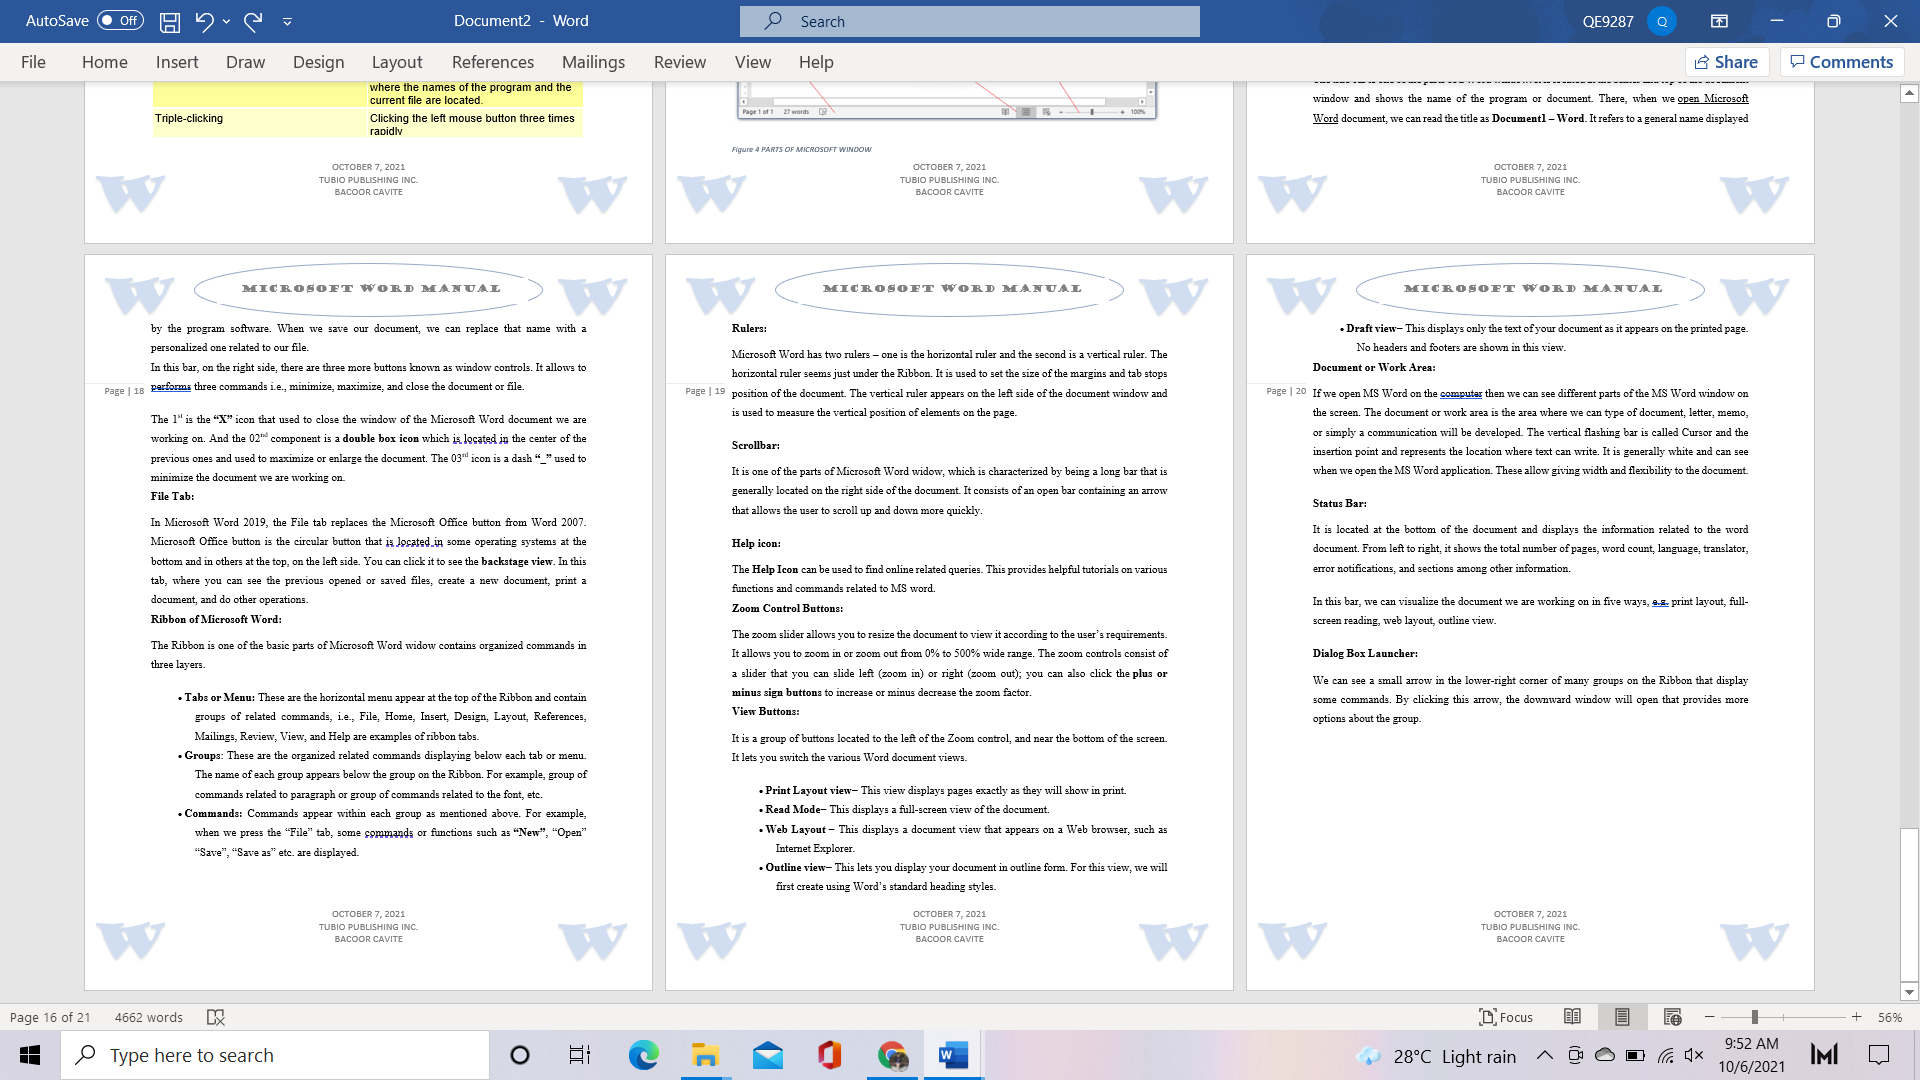Viewport: 1920px width, 1080px height.
Task: Click the 'Status Bar:' heading on page 20
Action: coord(1339,503)
